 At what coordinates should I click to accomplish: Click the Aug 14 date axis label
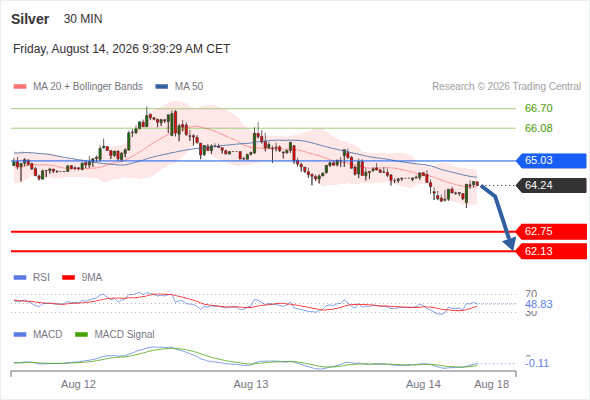point(423,385)
